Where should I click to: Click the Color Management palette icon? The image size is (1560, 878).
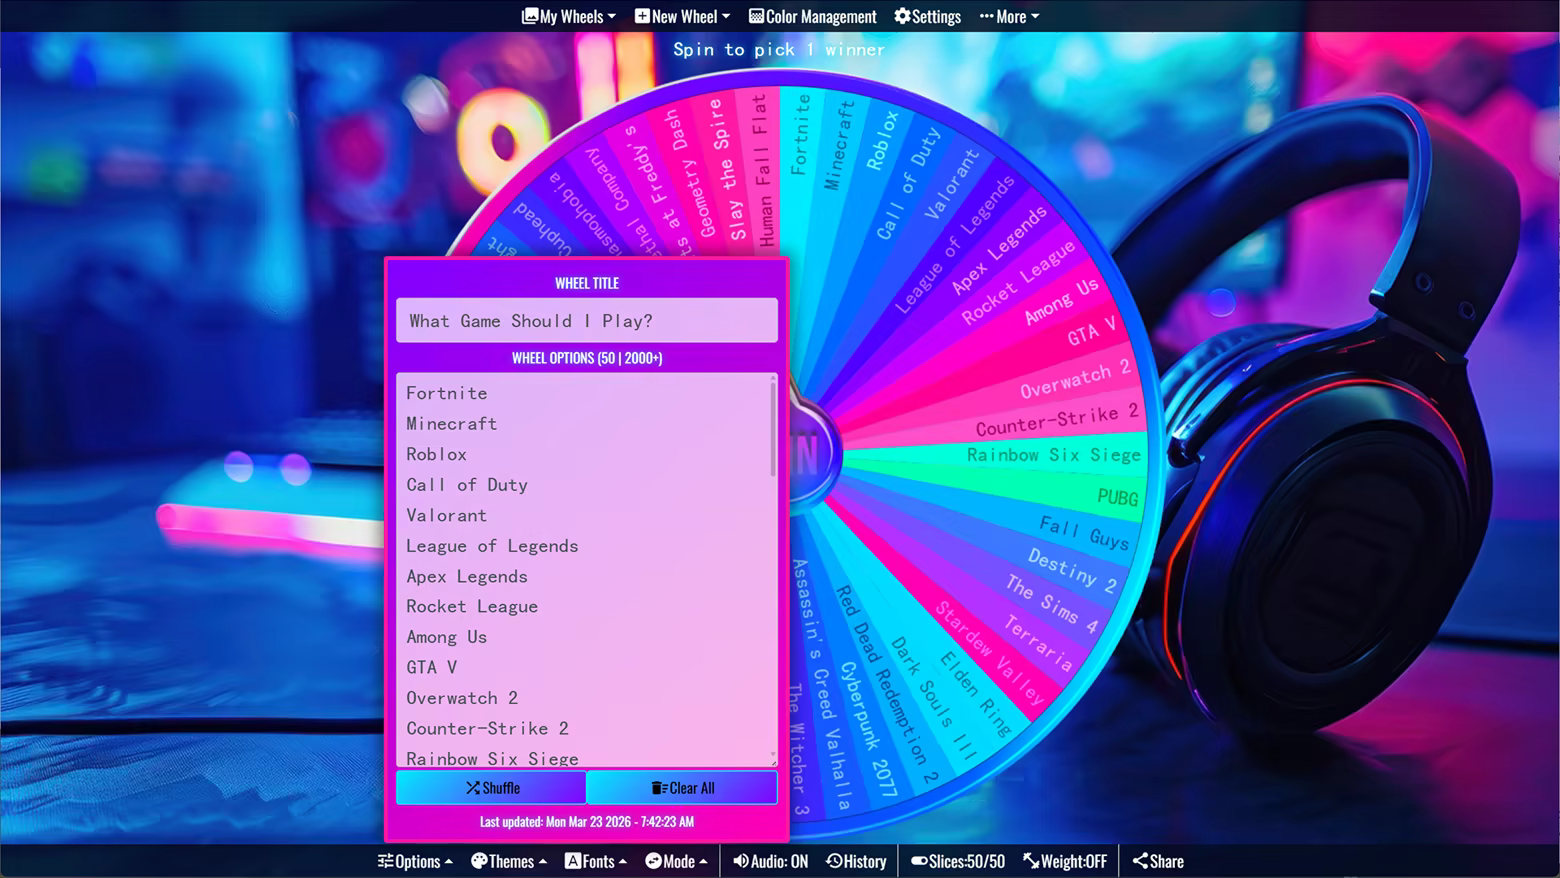(x=756, y=16)
